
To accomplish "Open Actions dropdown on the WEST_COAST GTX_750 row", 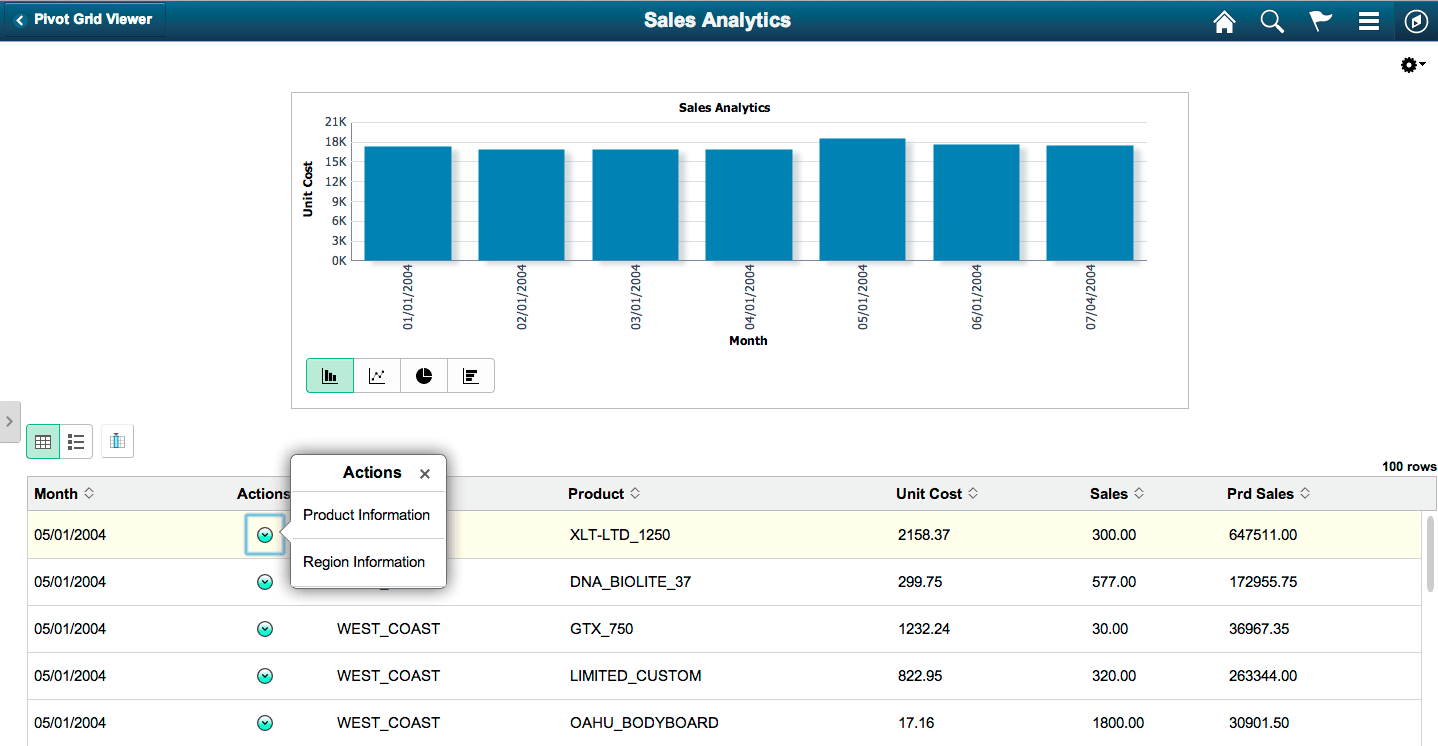I will tap(264, 628).
